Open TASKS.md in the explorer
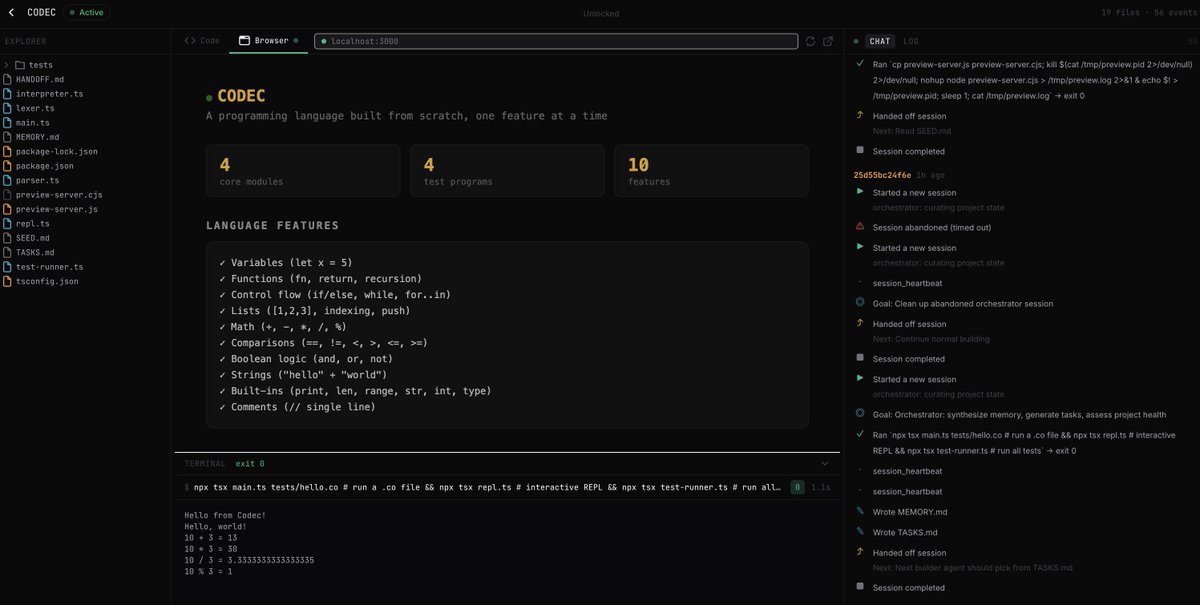1200x605 pixels. click(x=35, y=253)
